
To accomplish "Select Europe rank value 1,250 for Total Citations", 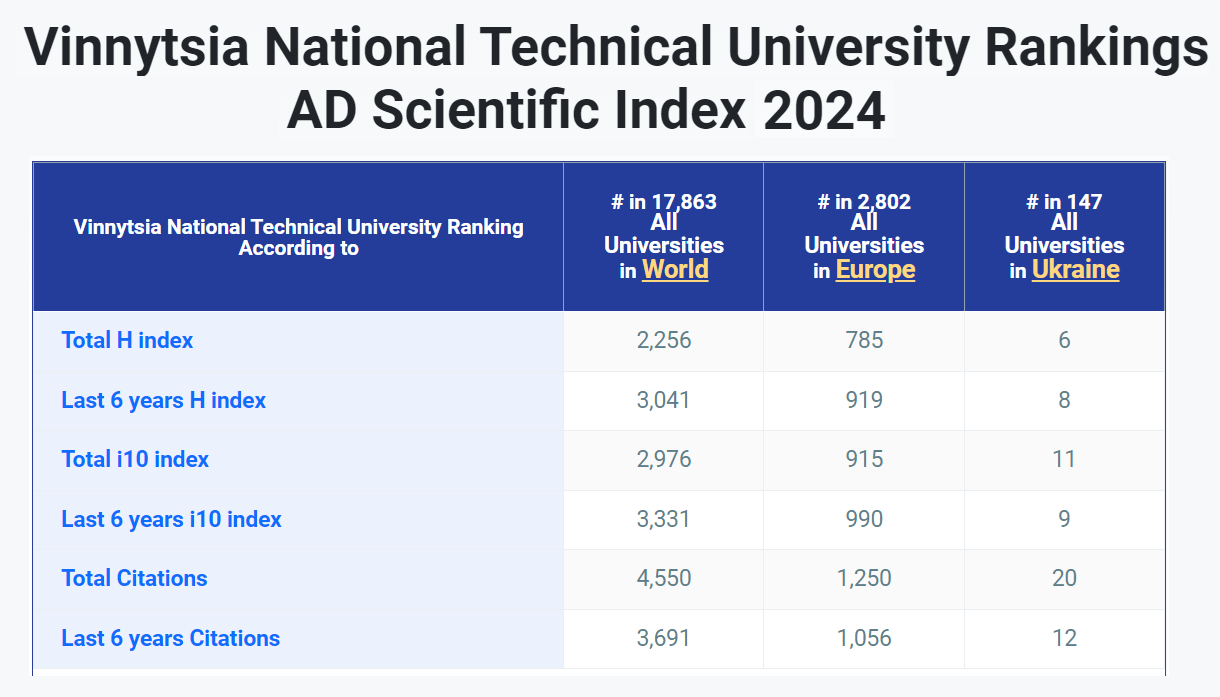I will (x=864, y=578).
